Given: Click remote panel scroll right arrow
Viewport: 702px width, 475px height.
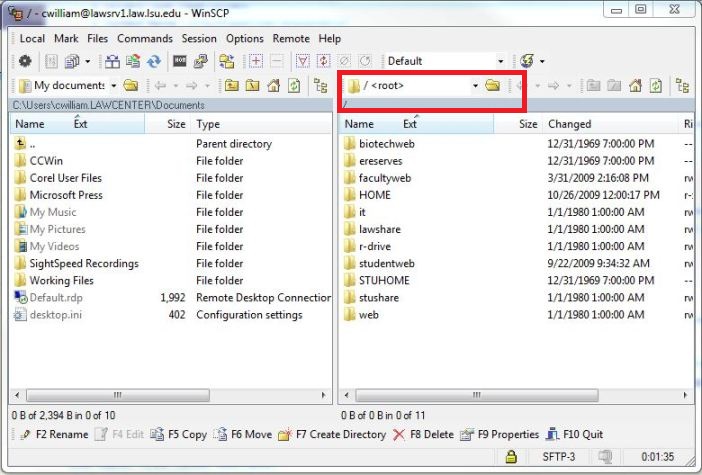Looking at the screenshot, I should [685, 395].
